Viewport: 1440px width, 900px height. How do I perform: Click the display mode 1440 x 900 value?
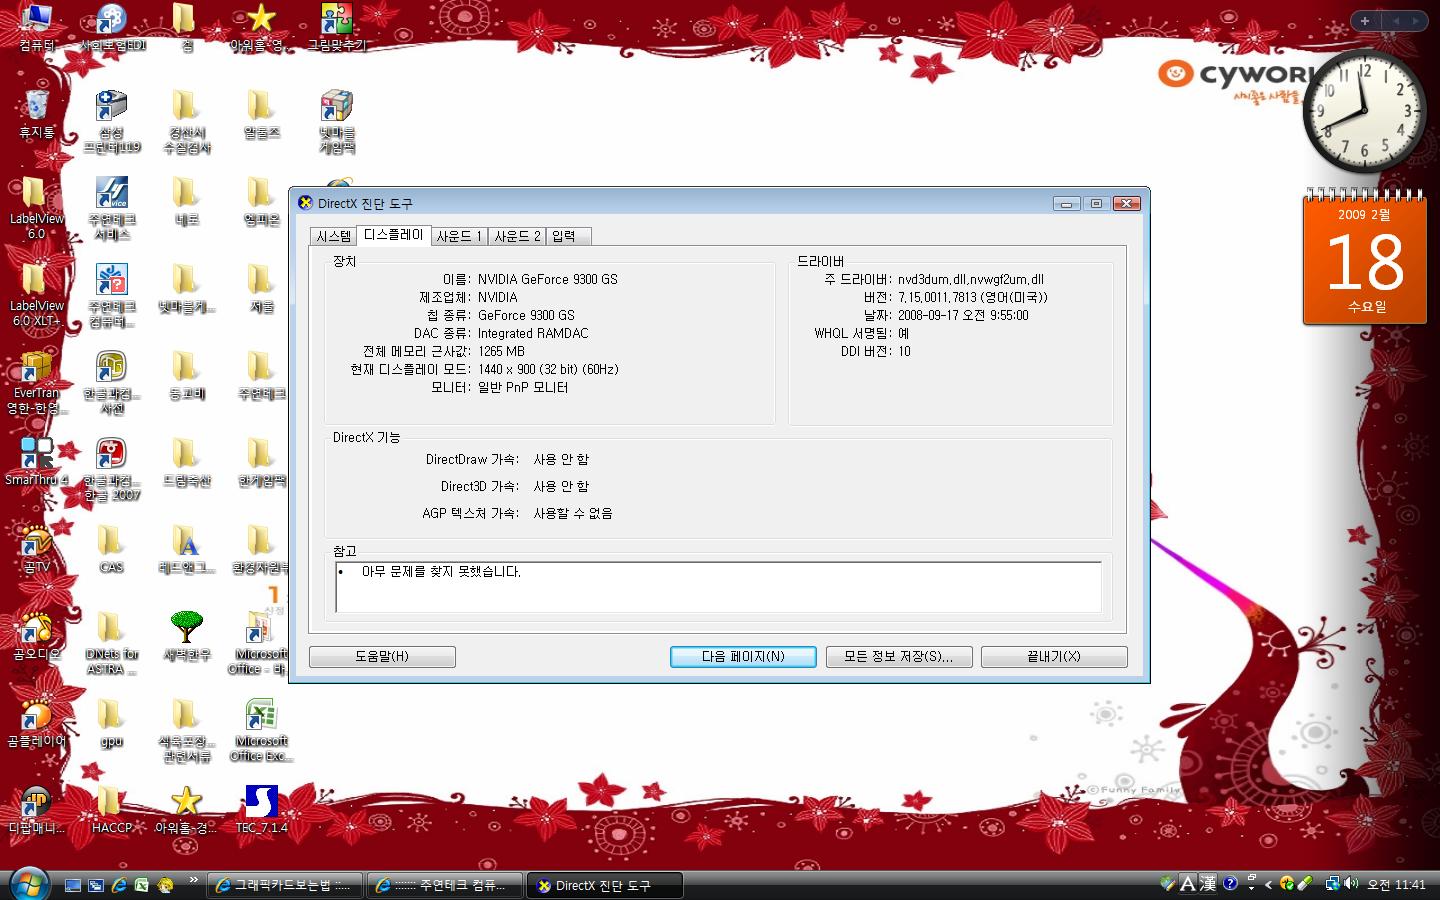pos(548,369)
